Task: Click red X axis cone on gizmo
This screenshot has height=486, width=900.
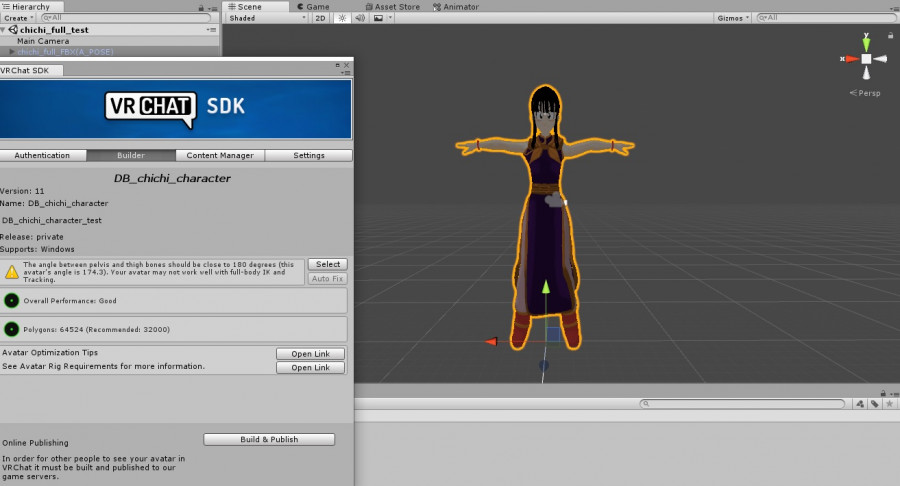Action: [x=852, y=59]
